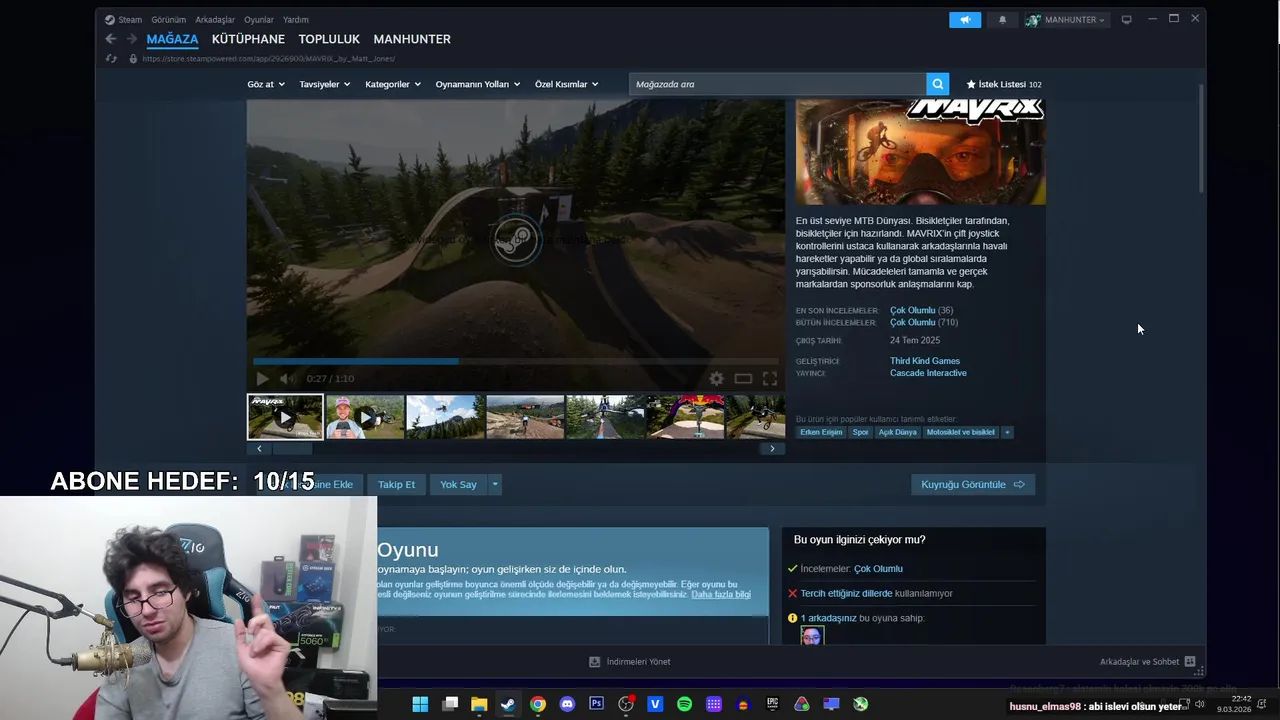Switch to KÜTÜPHANE tab
The height and width of the screenshot is (720, 1280).
click(x=248, y=39)
